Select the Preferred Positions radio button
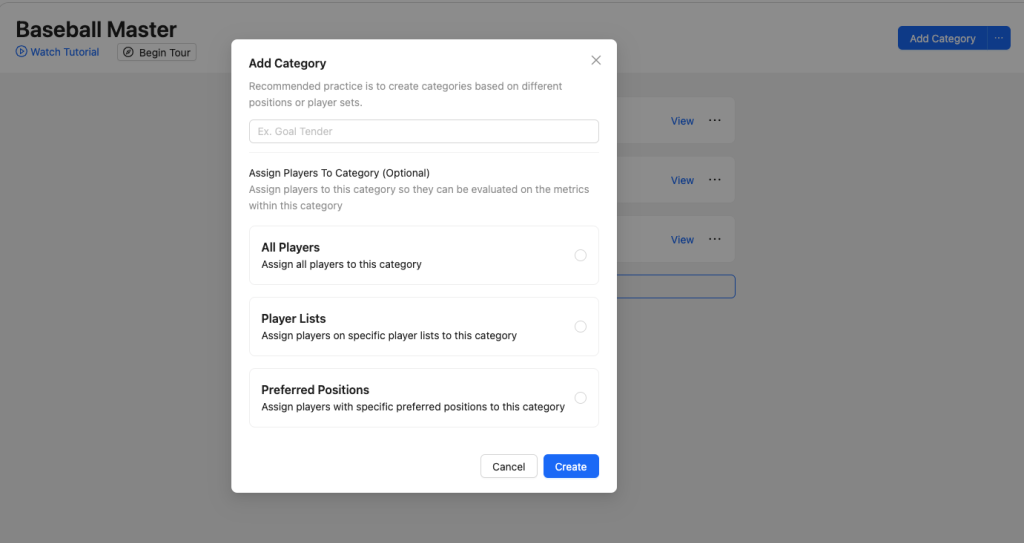 pos(580,397)
